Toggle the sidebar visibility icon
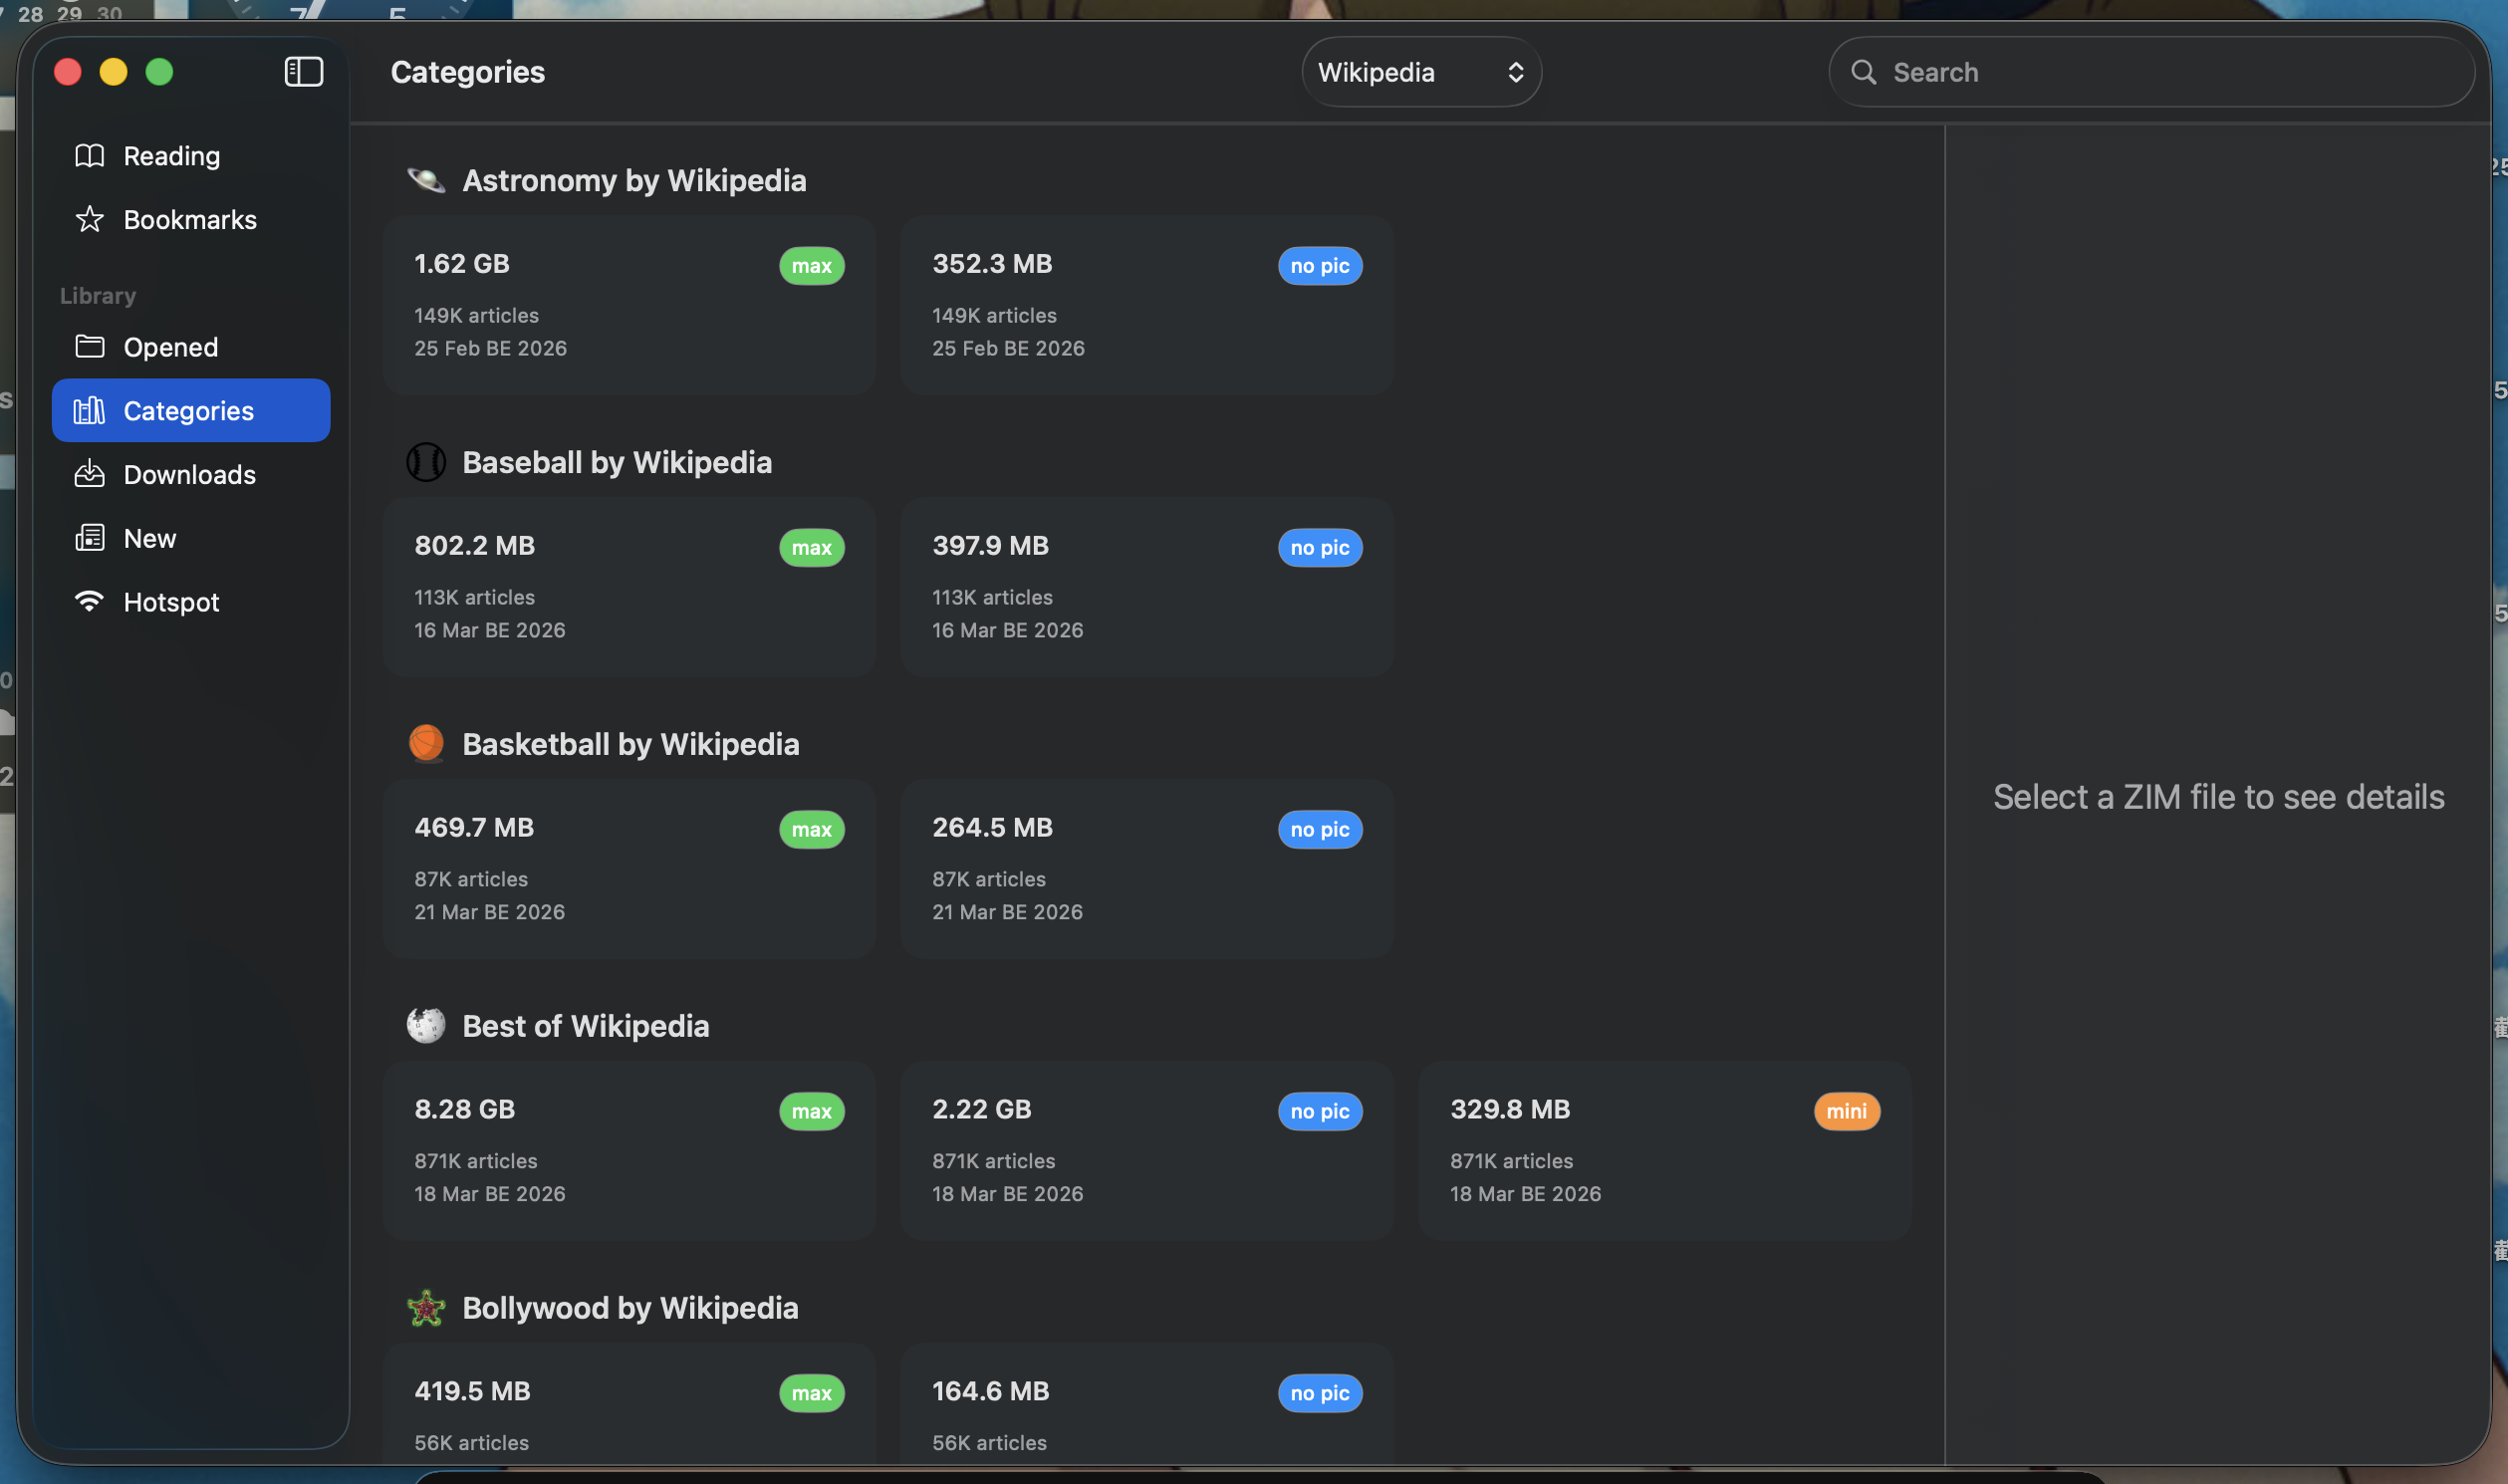The width and height of the screenshot is (2508, 1484). point(304,72)
